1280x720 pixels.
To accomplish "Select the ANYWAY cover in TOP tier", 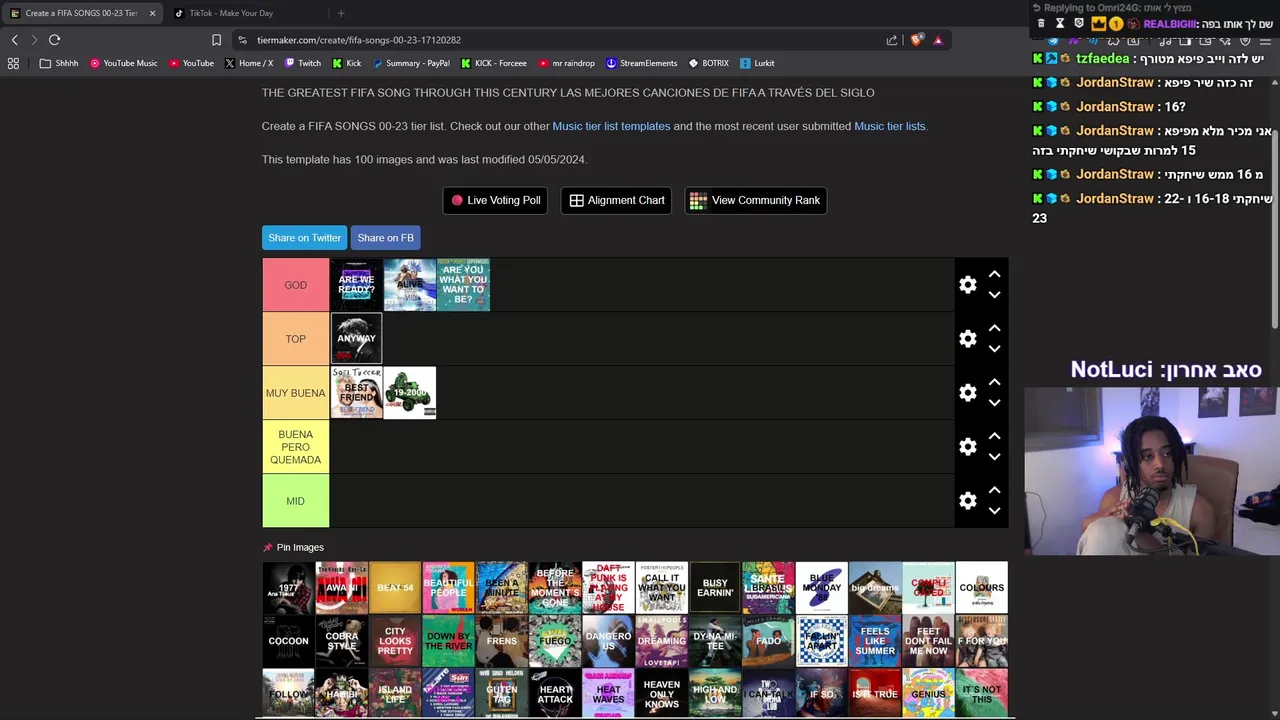I will 356,339.
